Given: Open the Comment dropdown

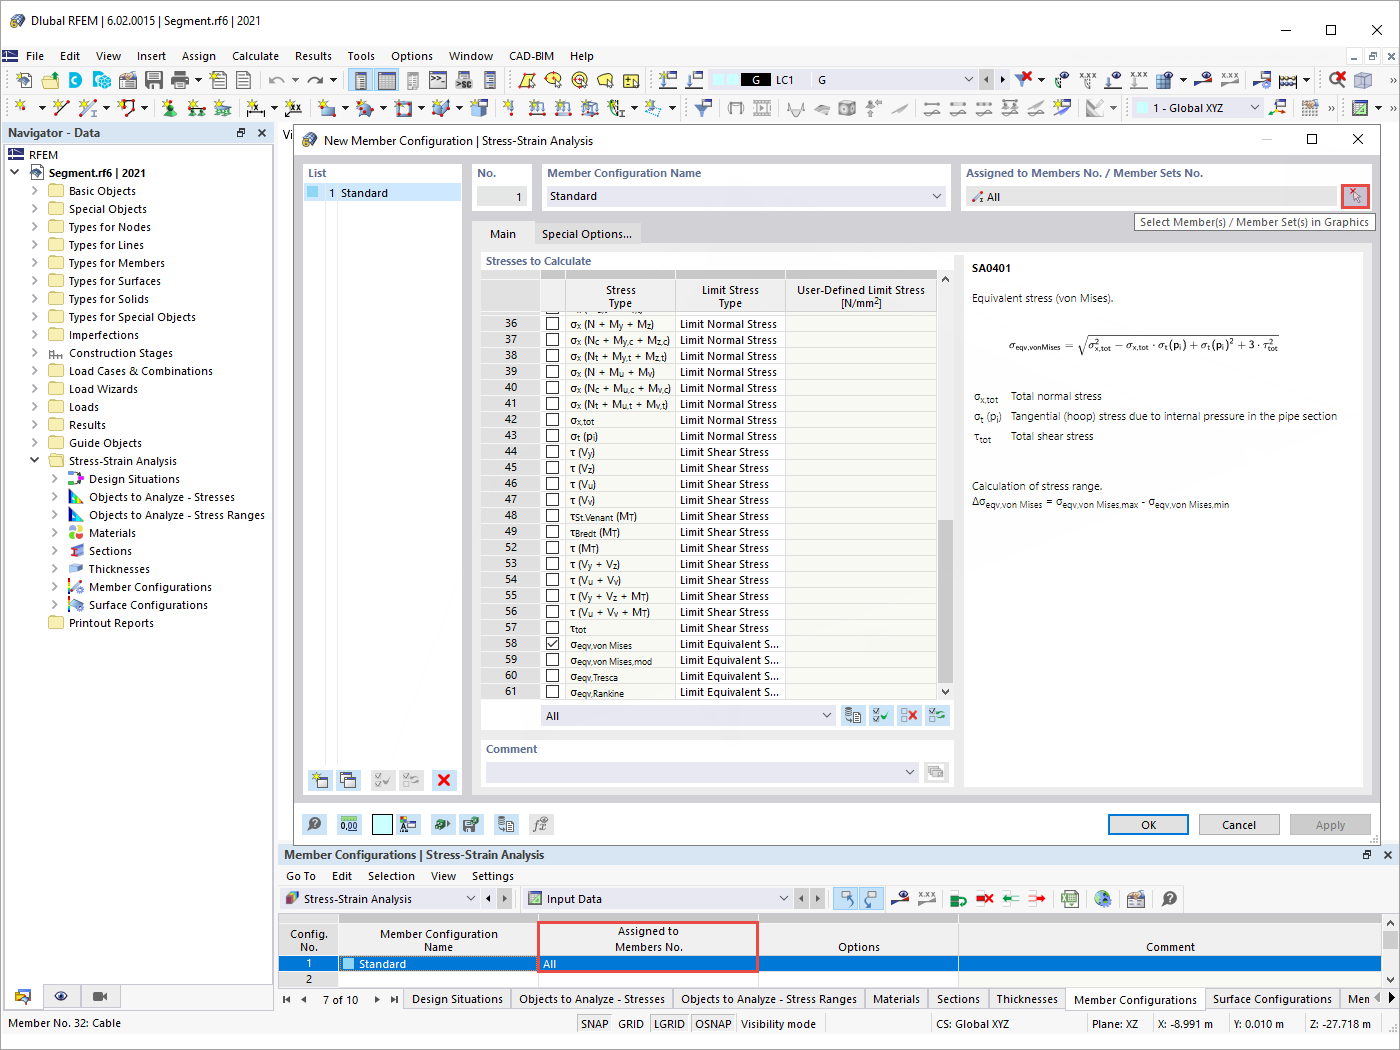Looking at the screenshot, I should [910, 772].
